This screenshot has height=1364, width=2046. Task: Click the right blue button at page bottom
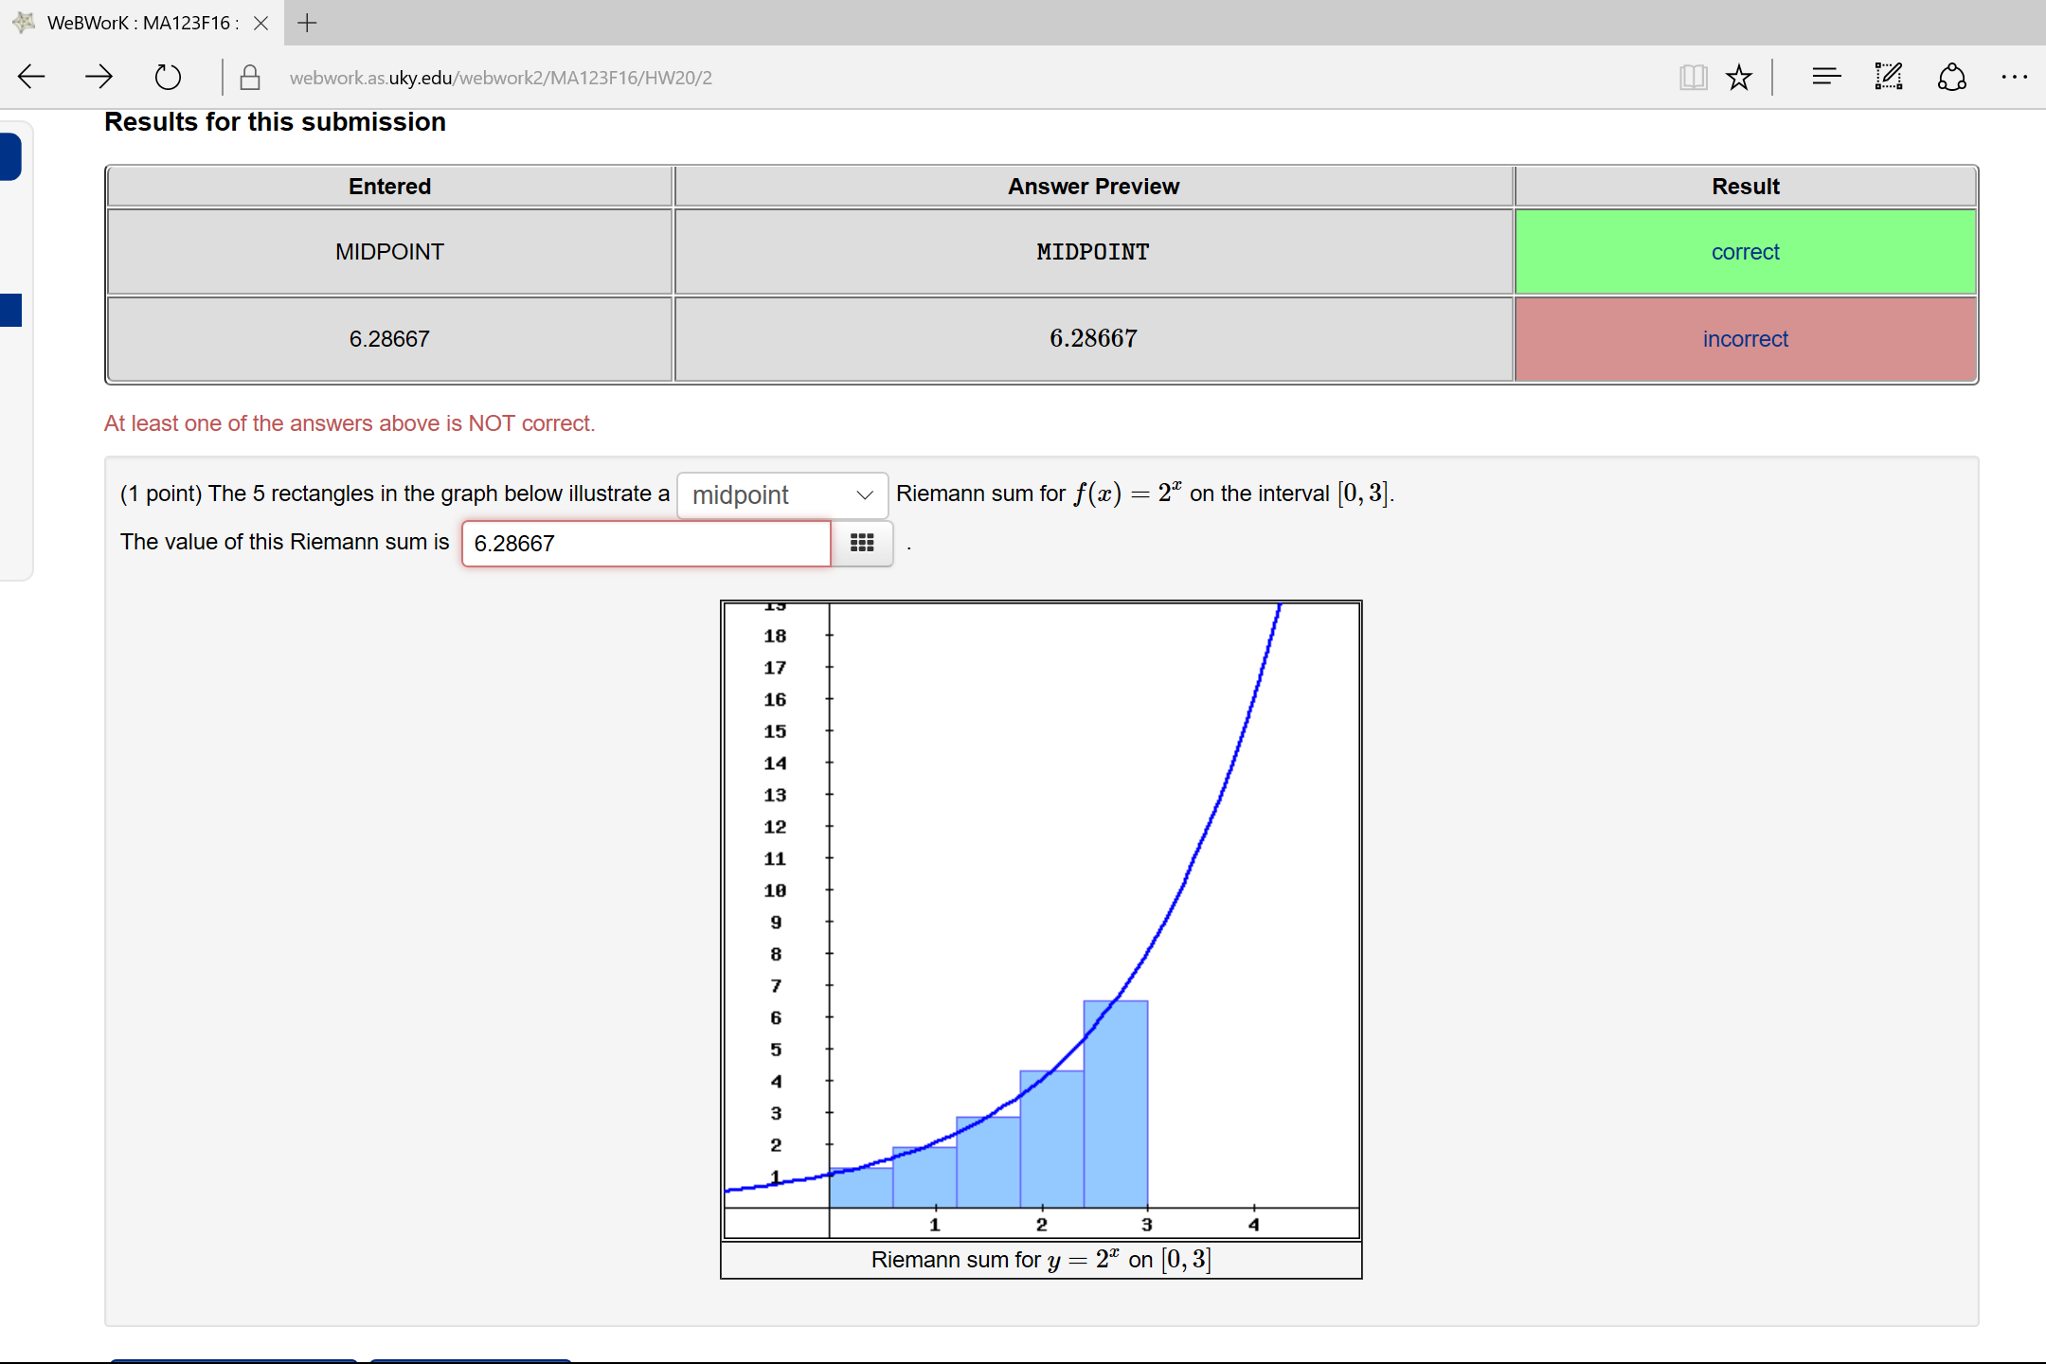470,1360
